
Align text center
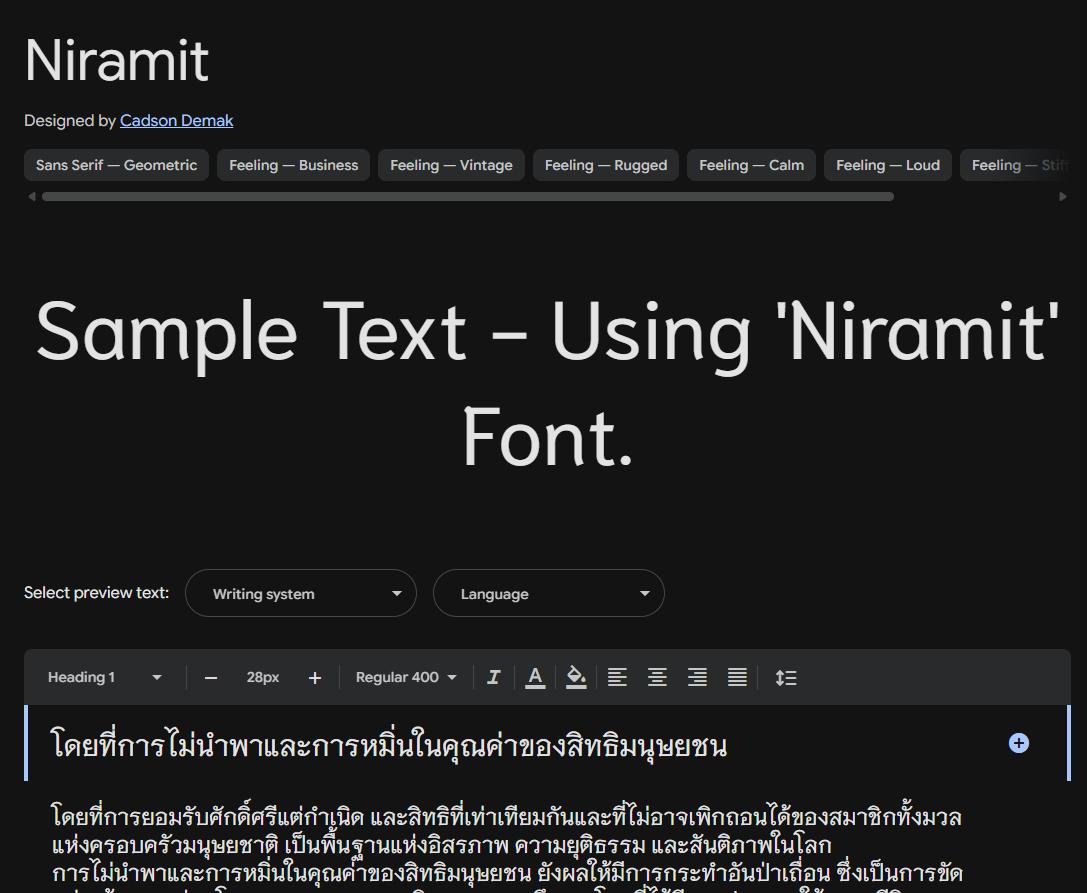tap(657, 677)
